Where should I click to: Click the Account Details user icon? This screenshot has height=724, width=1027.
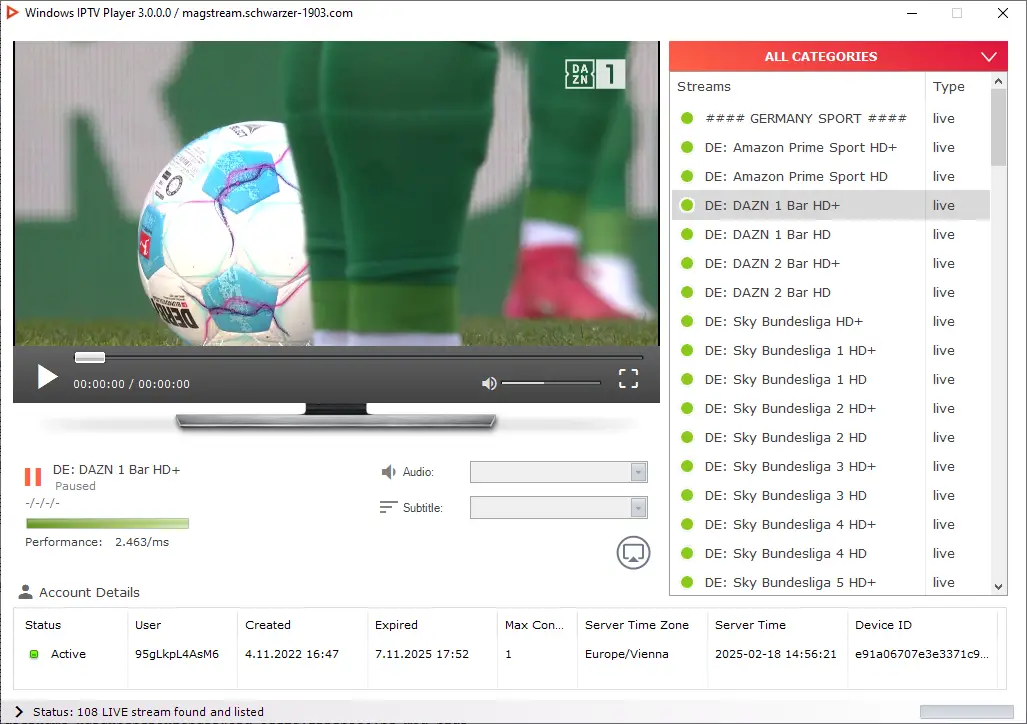26,592
